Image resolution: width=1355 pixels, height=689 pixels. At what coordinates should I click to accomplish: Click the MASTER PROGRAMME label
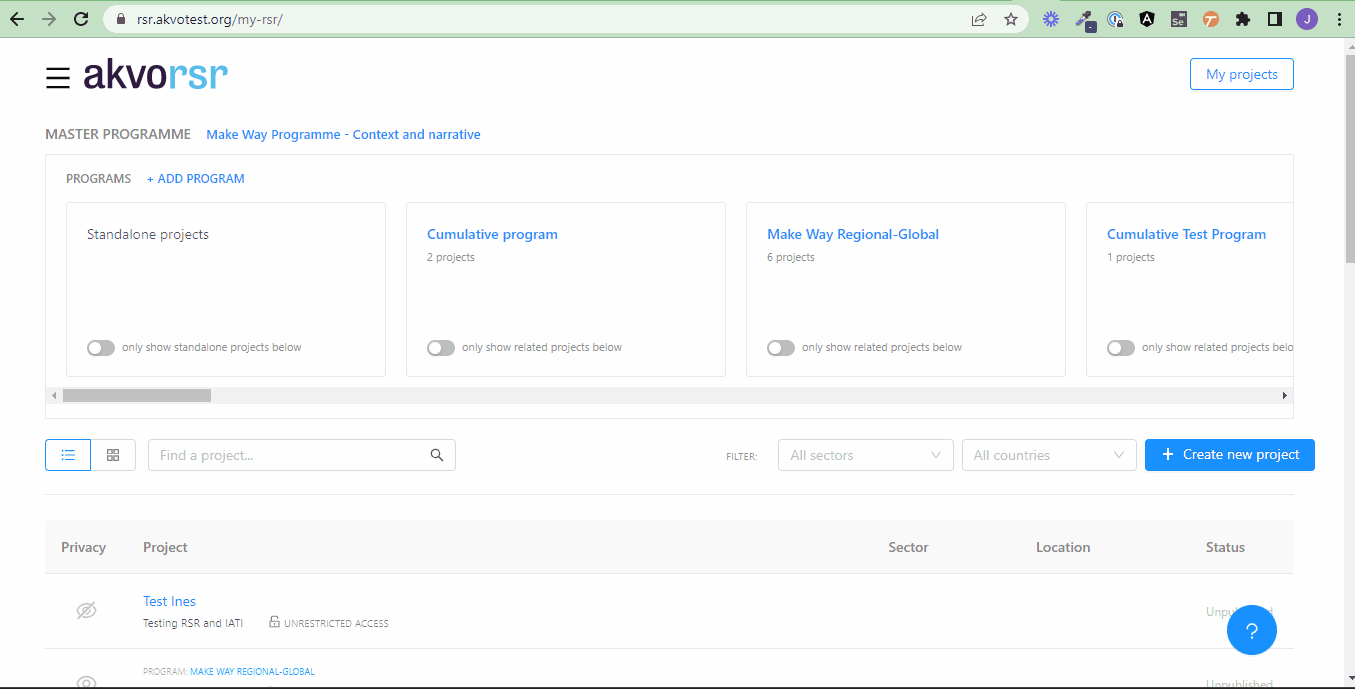click(x=118, y=134)
